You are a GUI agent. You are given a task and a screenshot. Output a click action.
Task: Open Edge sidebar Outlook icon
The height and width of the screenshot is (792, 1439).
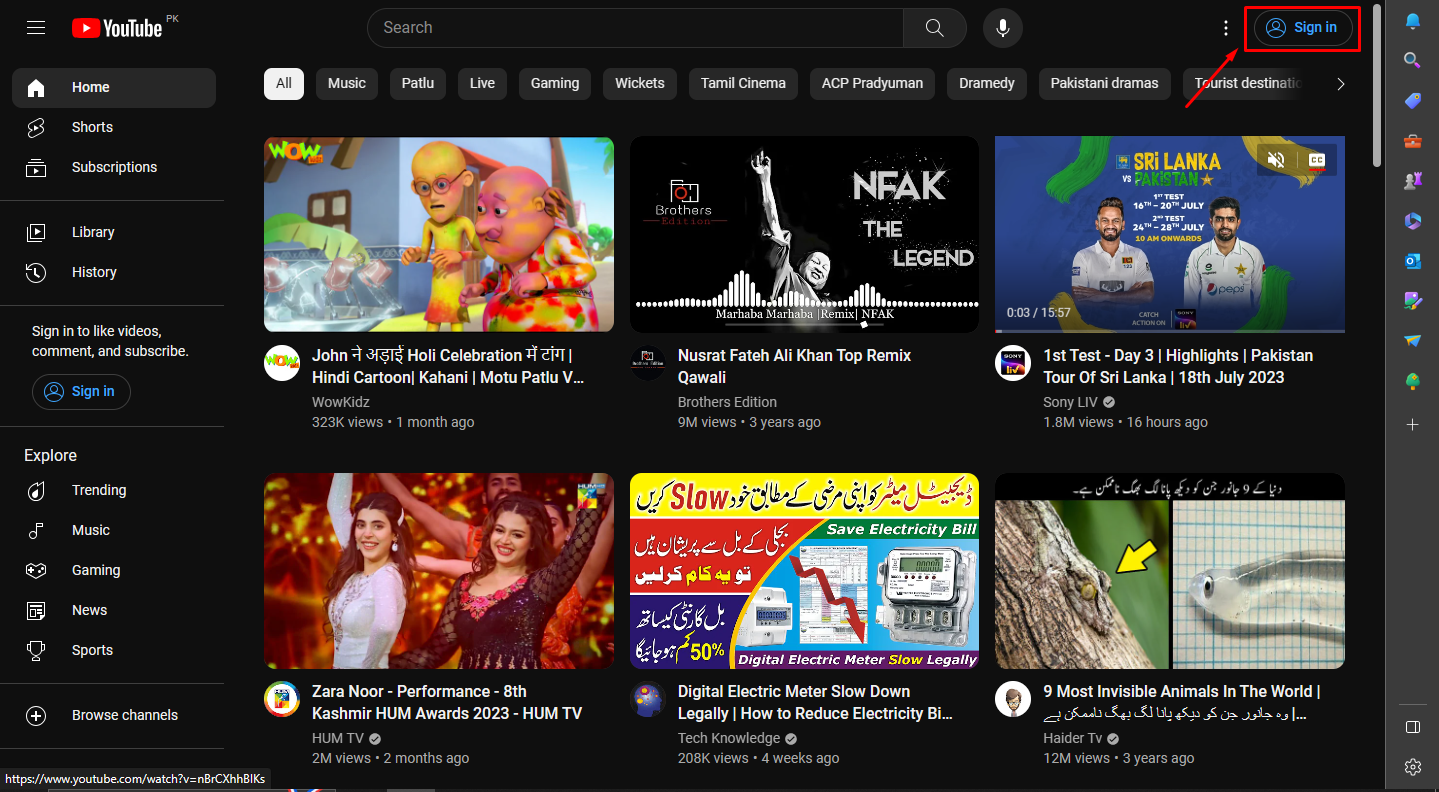click(x=1412, y=261)
